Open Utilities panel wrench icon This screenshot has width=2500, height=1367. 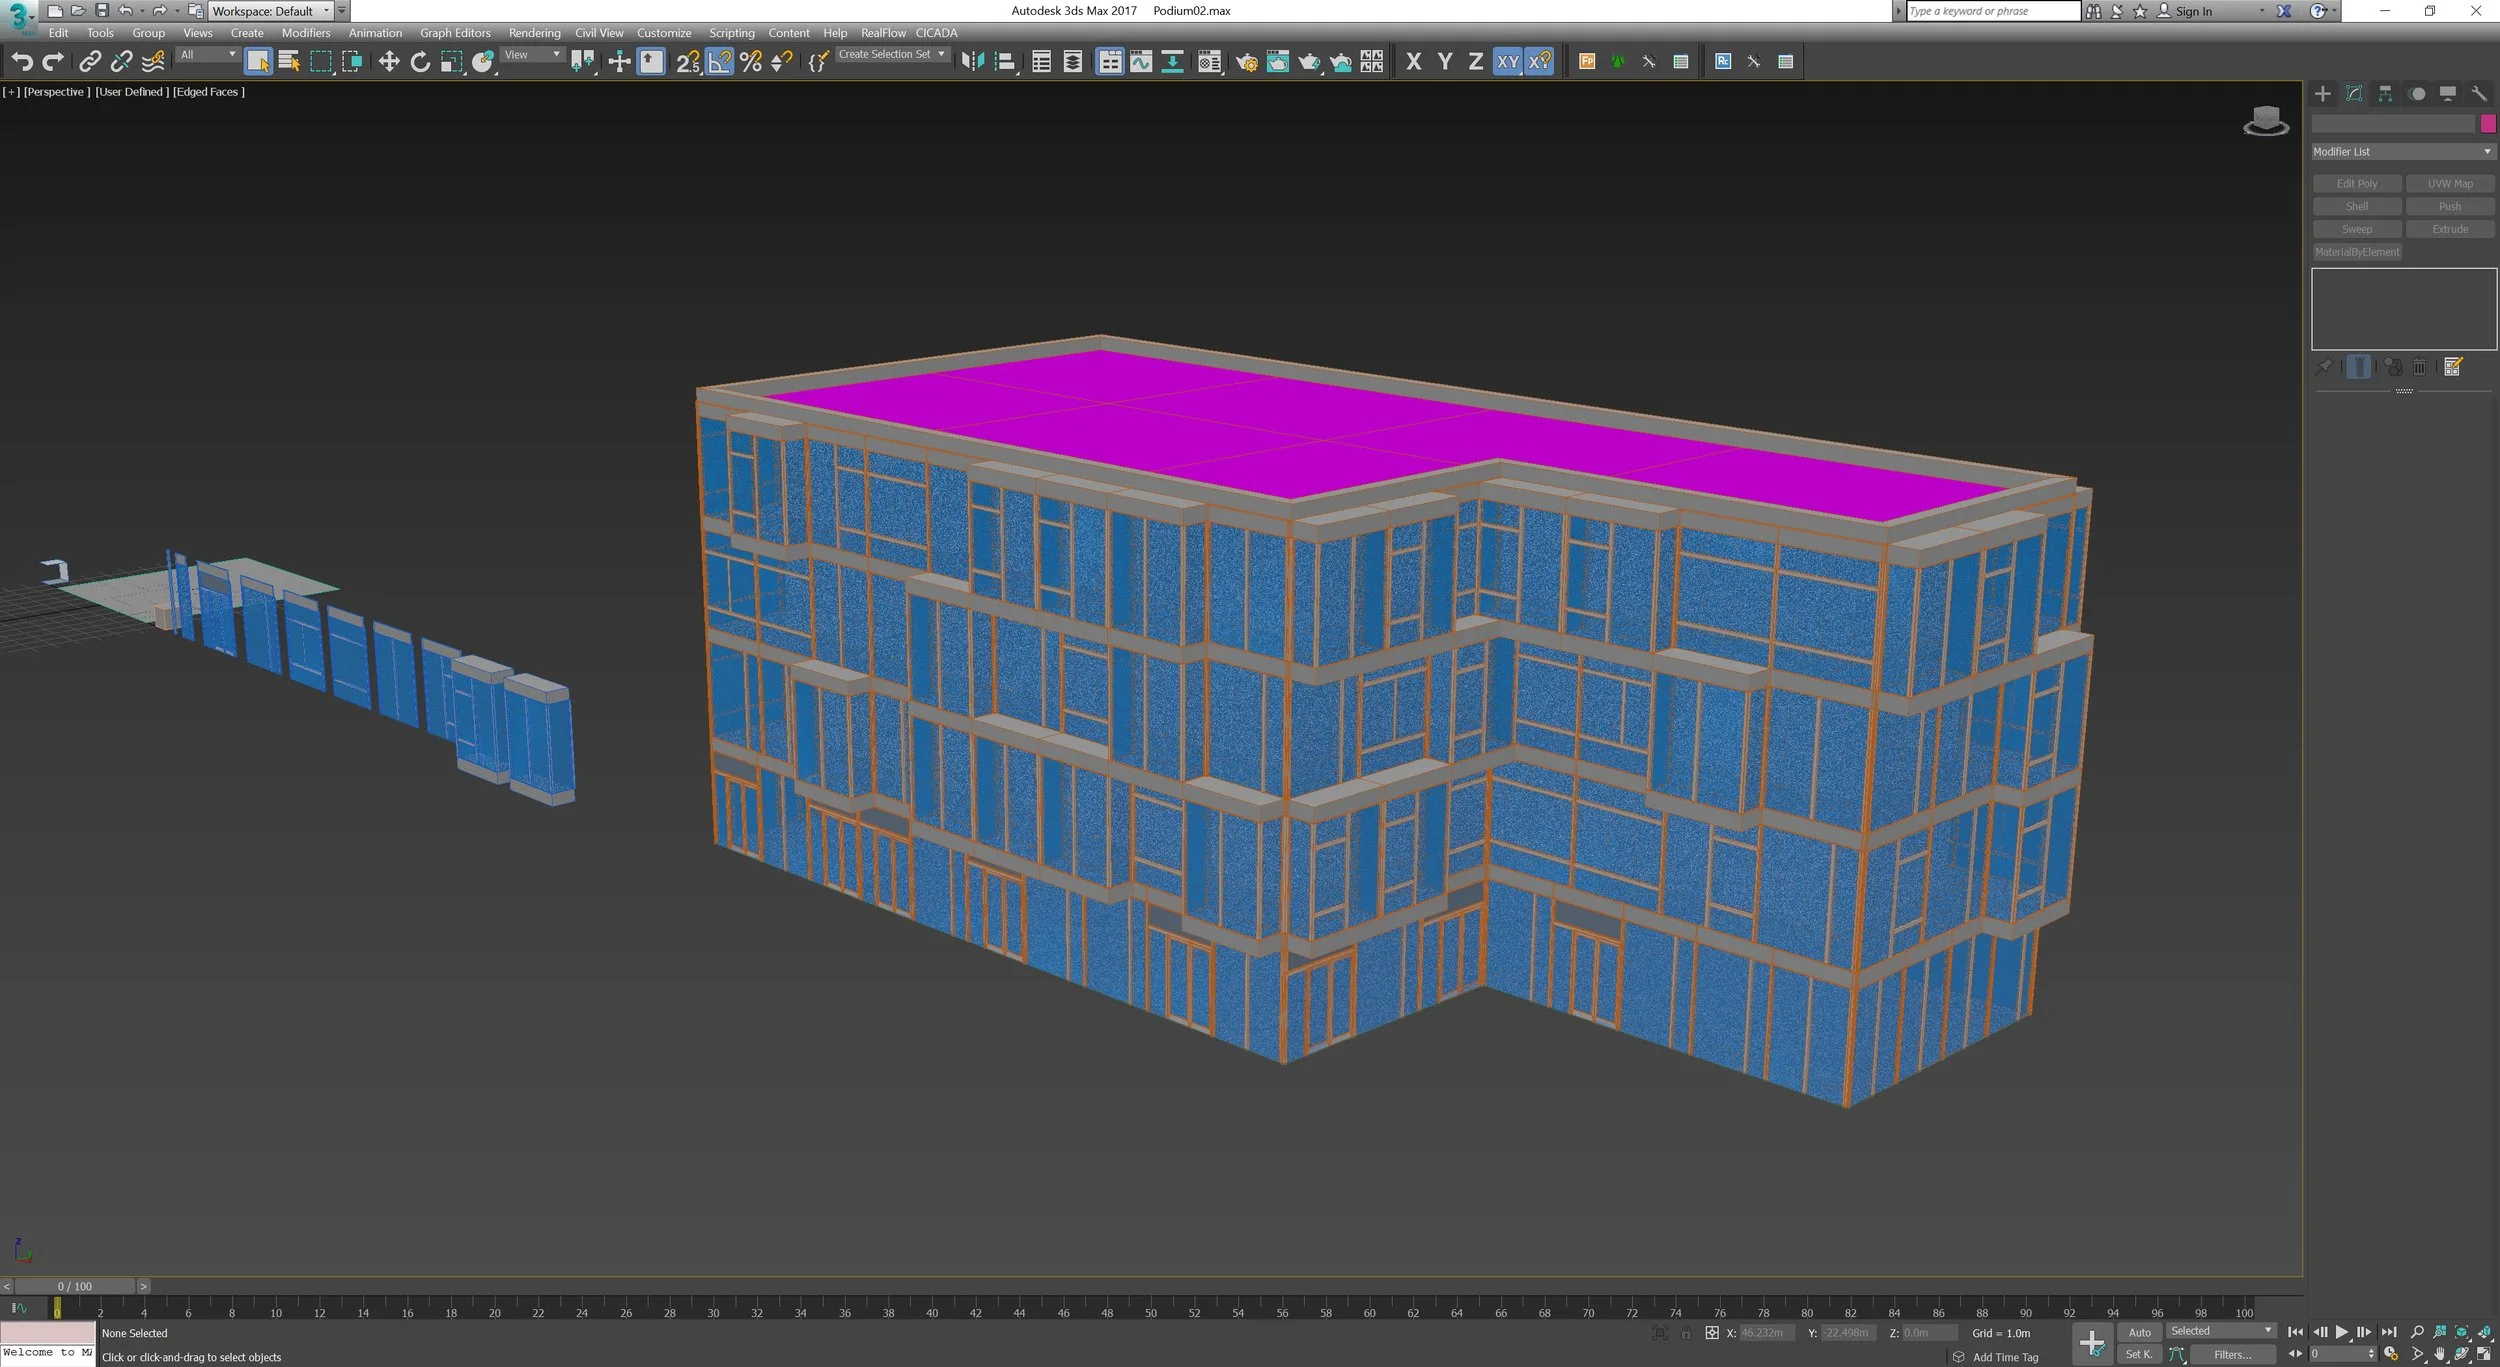click(x=2478, y=94)
